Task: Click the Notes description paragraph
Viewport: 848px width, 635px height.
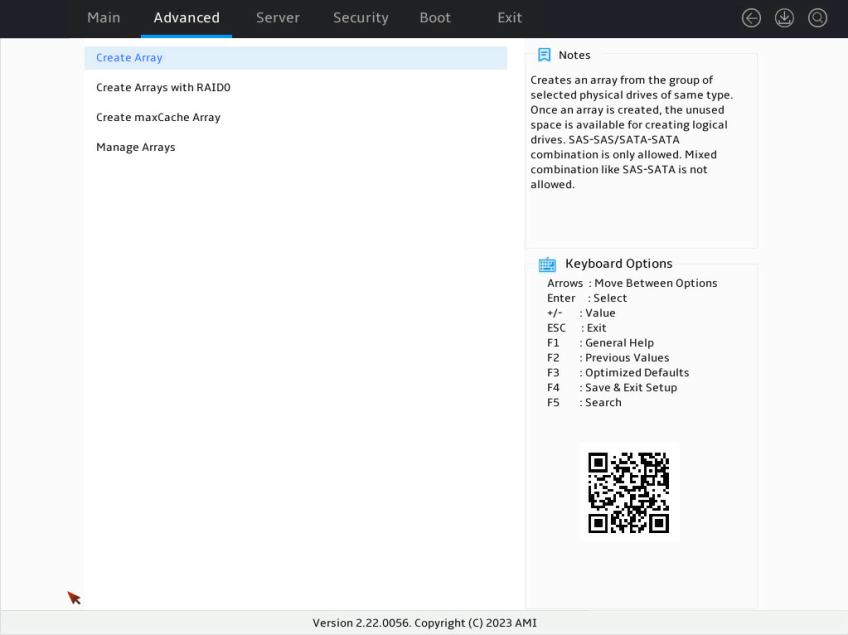Action: click(x=632, y=132)
